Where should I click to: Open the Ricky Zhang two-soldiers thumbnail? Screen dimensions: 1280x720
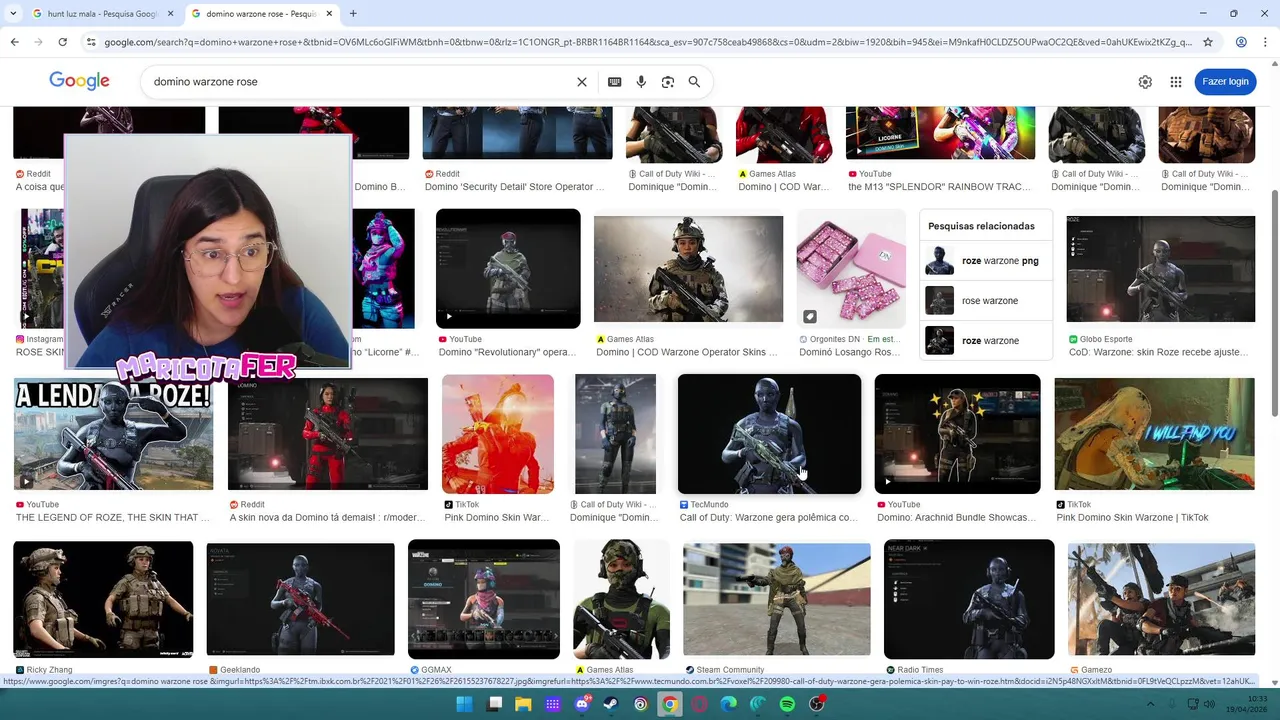point(103,600)
